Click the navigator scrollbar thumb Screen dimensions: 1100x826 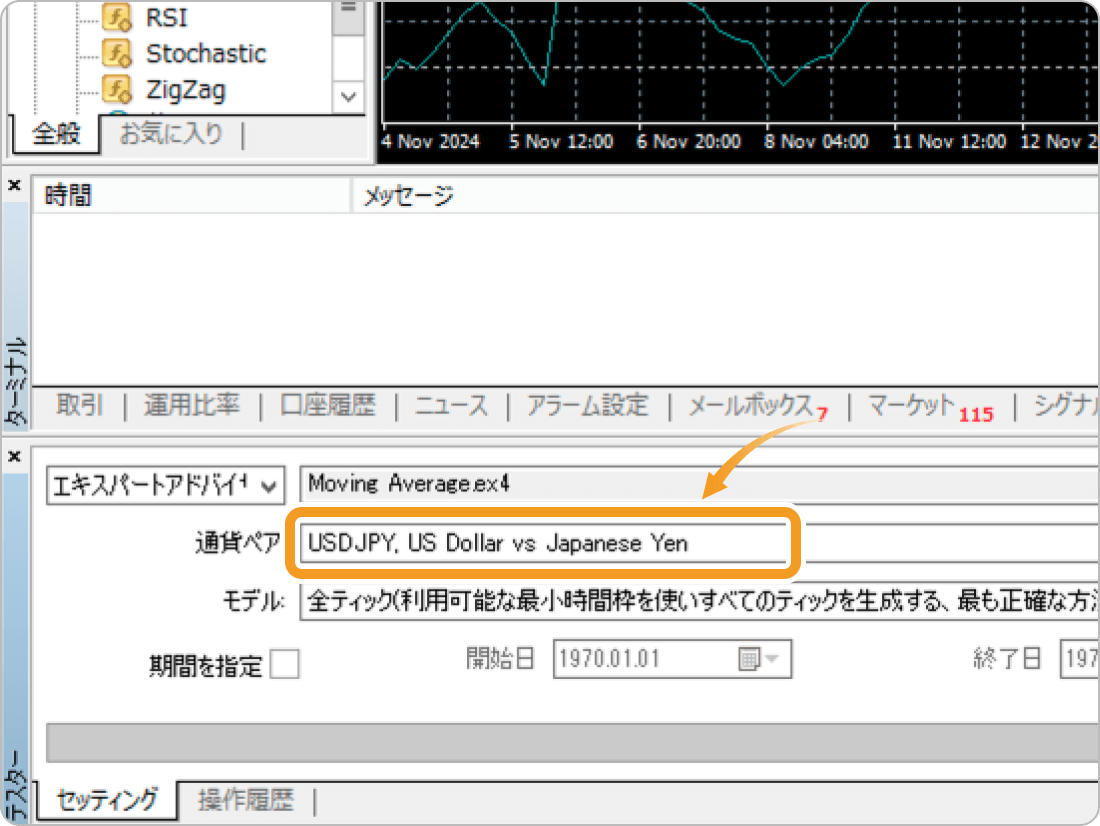(349, 18)
